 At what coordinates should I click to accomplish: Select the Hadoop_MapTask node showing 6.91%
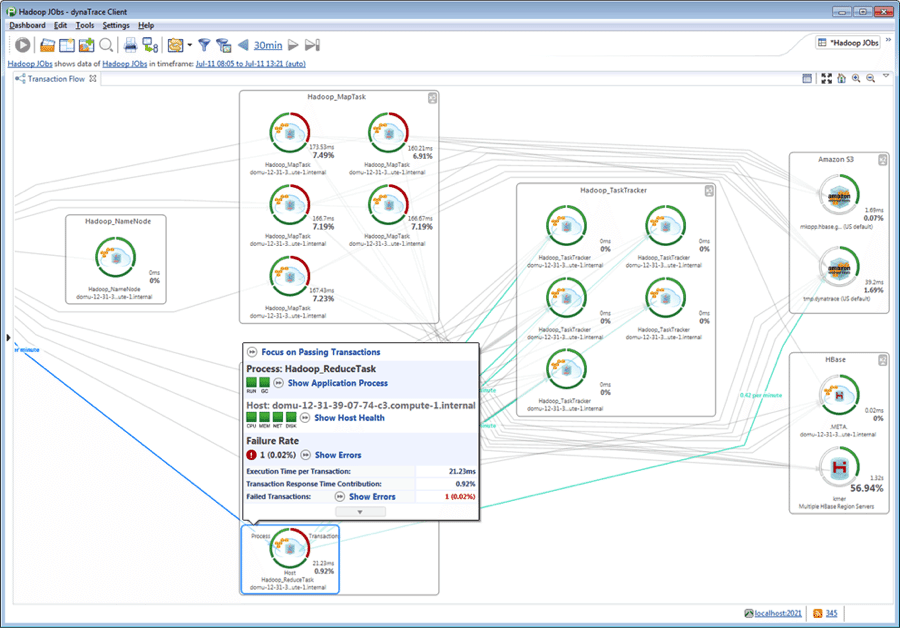(x=389, y=133)
